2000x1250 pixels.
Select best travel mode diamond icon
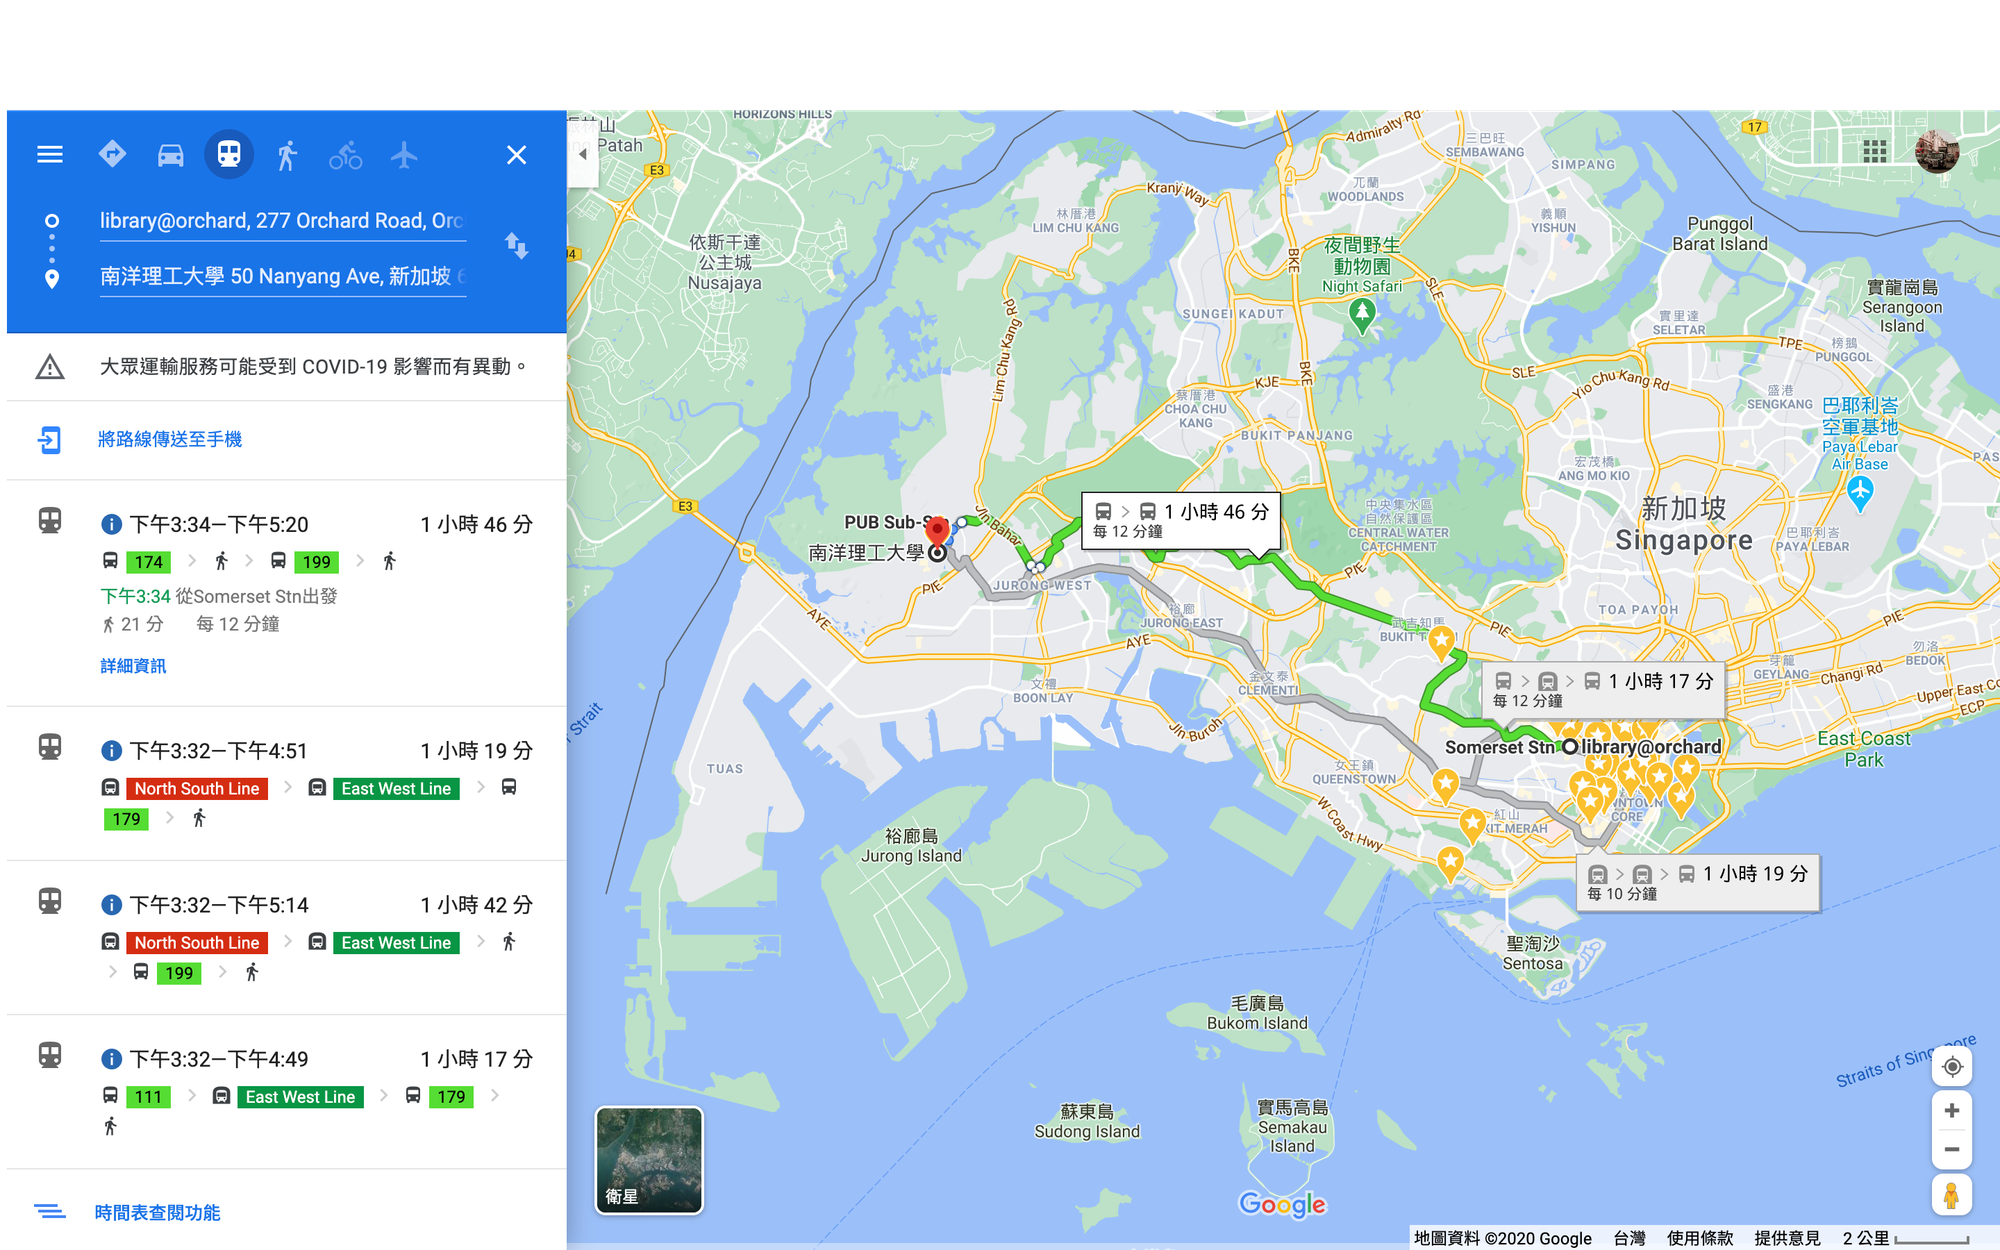click(x=112, y=155)
